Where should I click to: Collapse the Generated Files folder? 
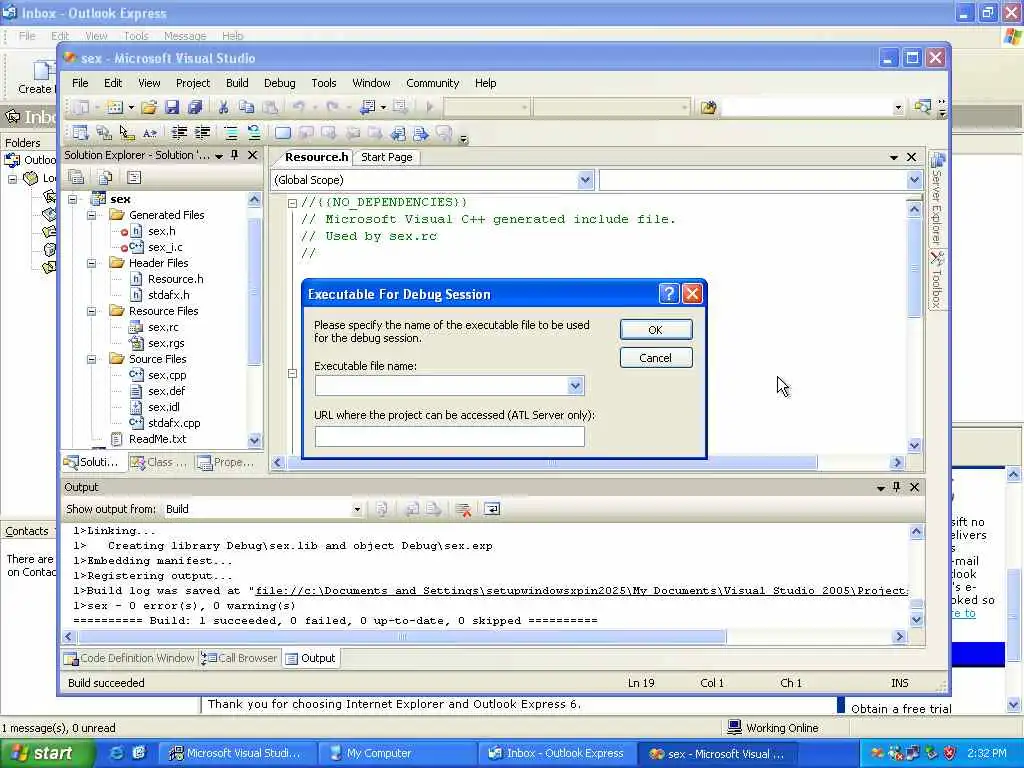pyautogui.click(x=92, y=215)
